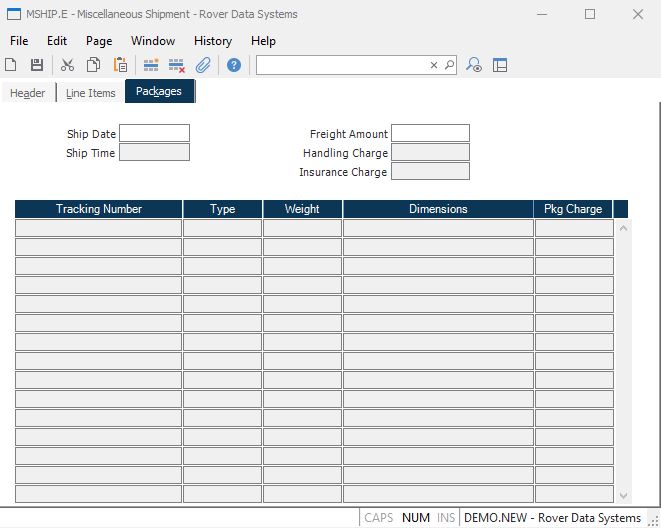
Task: Open the Window menu
Action: (x=153, y=41)
